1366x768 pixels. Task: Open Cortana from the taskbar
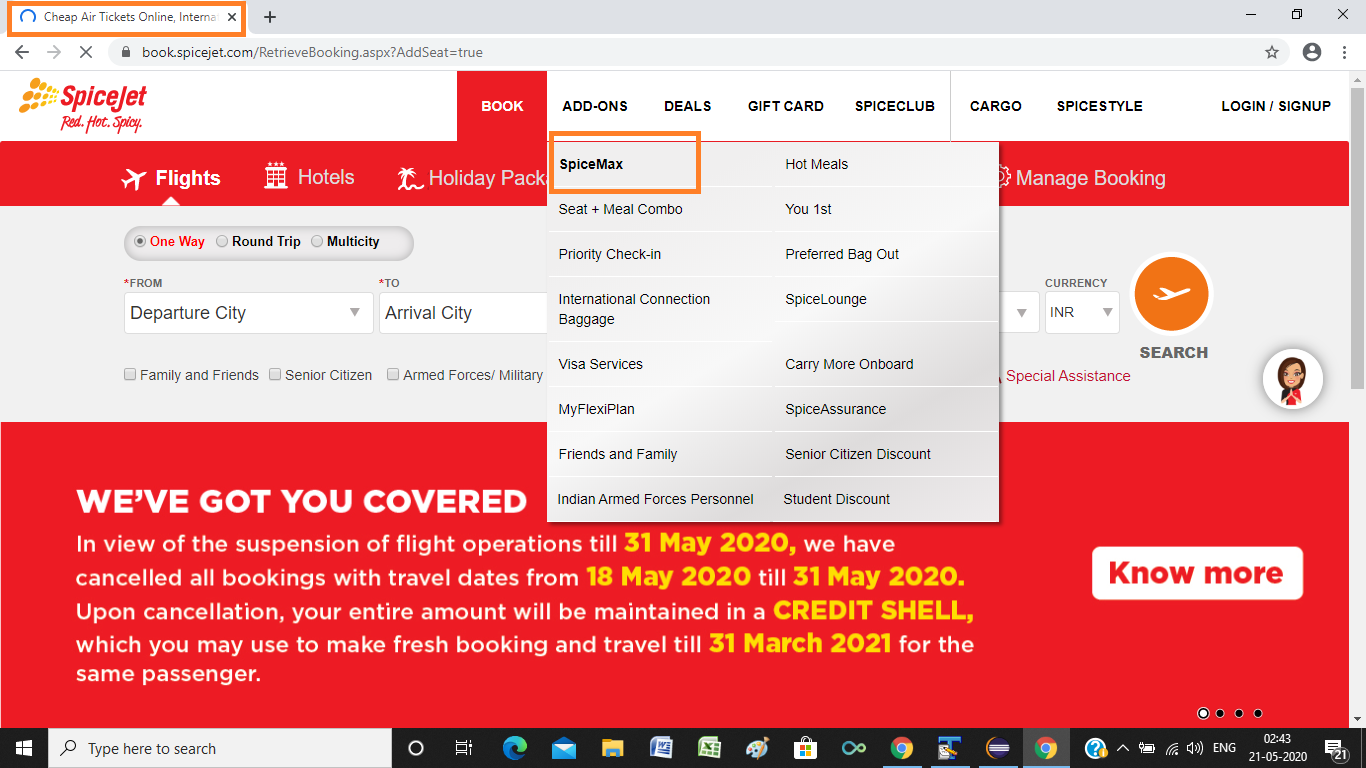[x=416, y=748]
